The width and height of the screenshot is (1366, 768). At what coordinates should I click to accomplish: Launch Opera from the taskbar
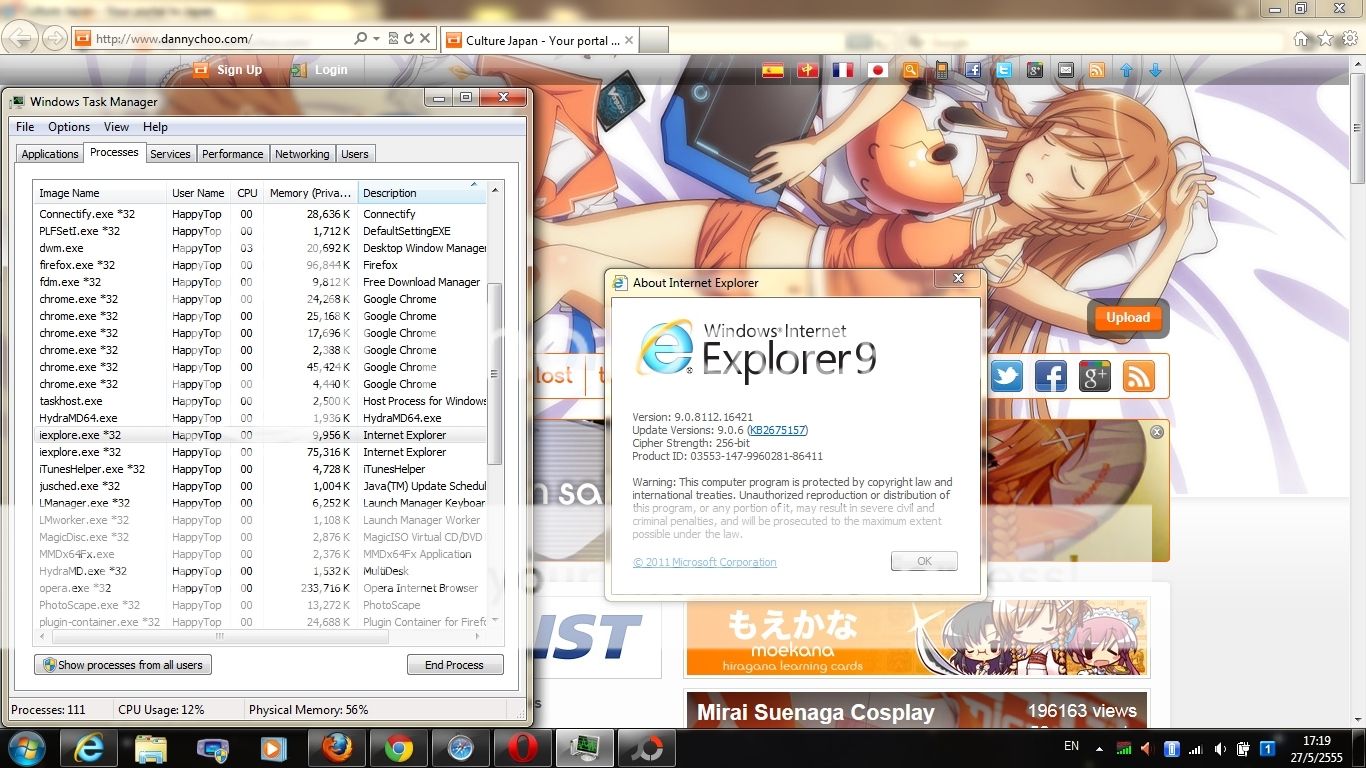pos(521,748)
